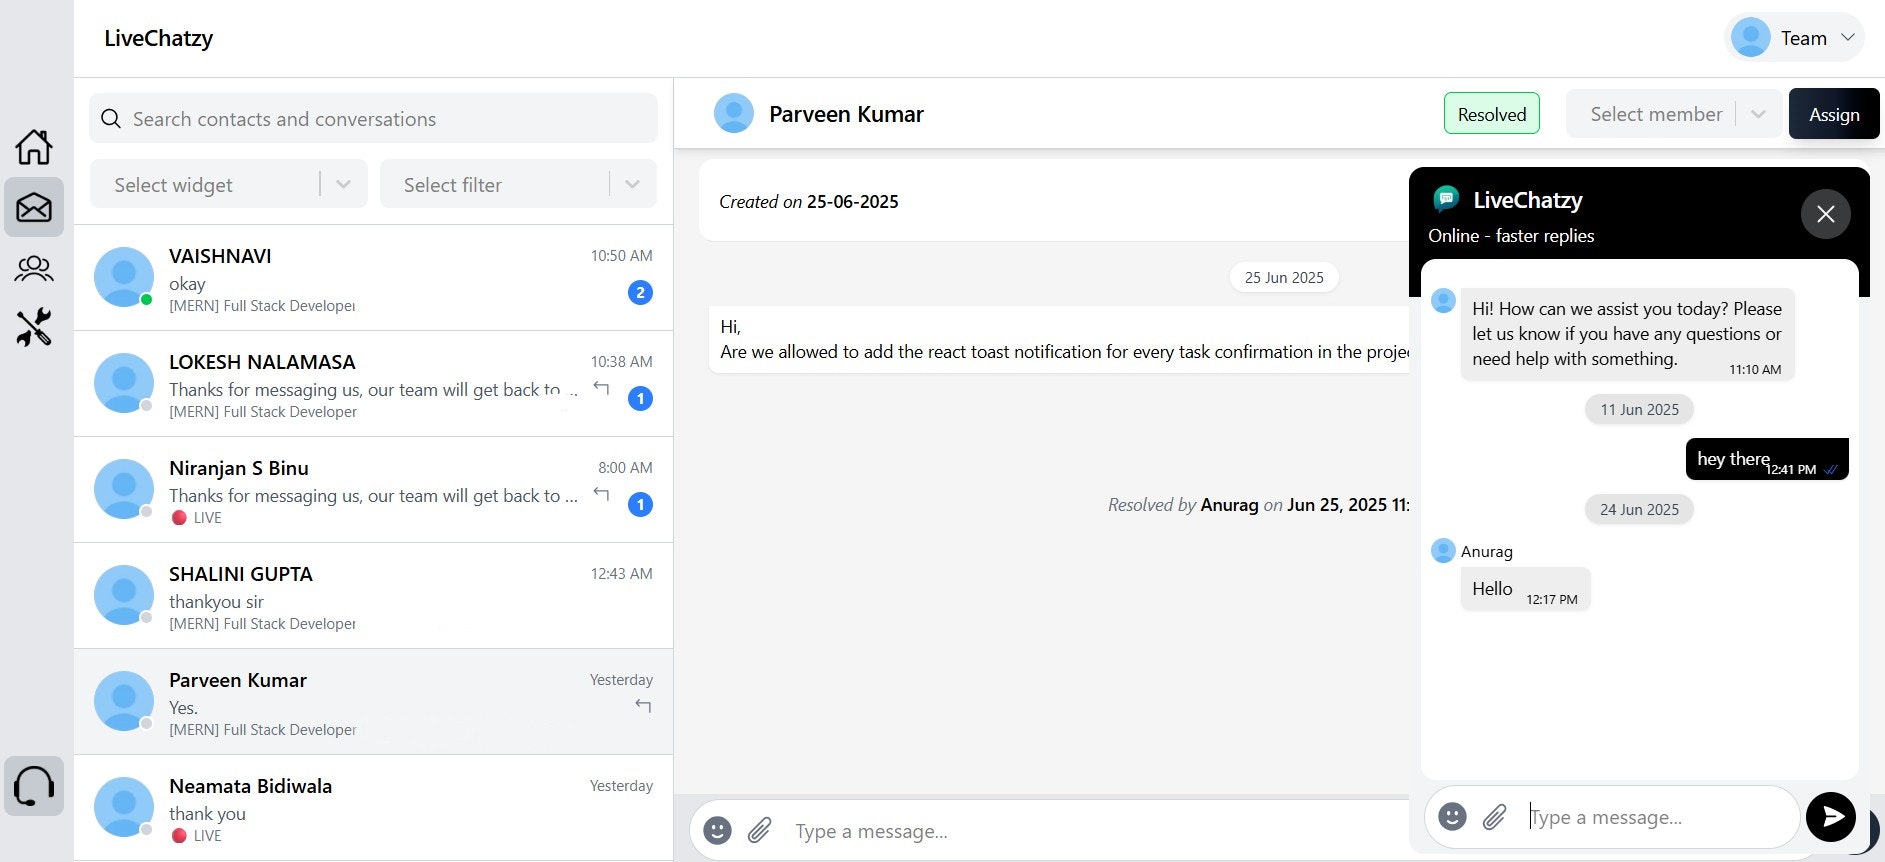Screen dimensions: 1885x862
Task: Click the 'Created on 25-06-2025' text
Action: 809,201
